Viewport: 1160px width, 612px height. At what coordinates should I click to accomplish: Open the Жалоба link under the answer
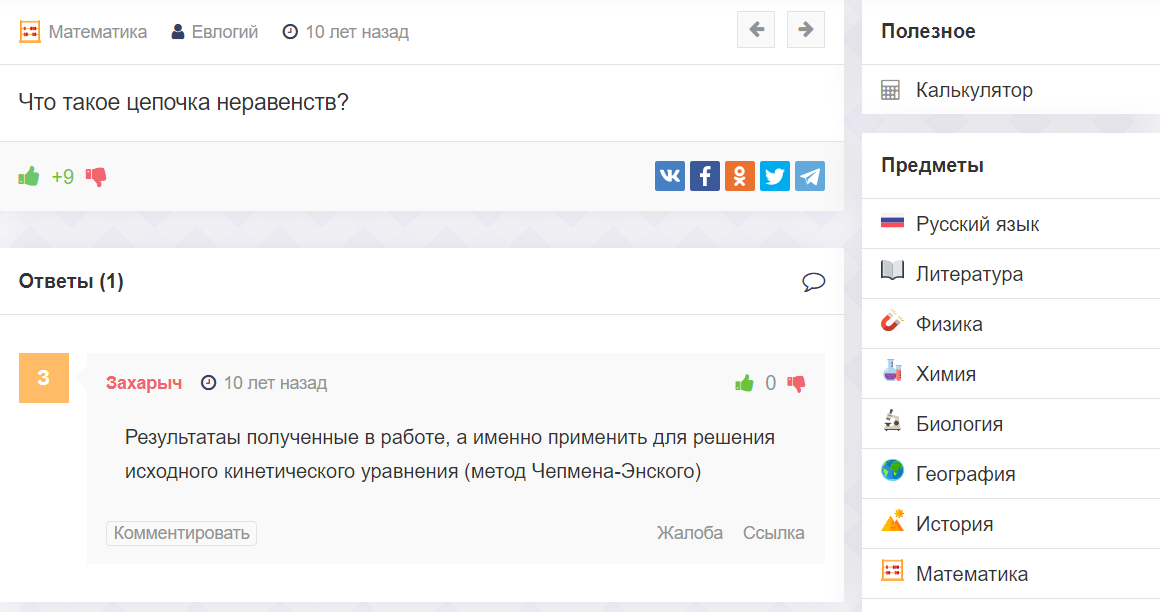point(689,533)
